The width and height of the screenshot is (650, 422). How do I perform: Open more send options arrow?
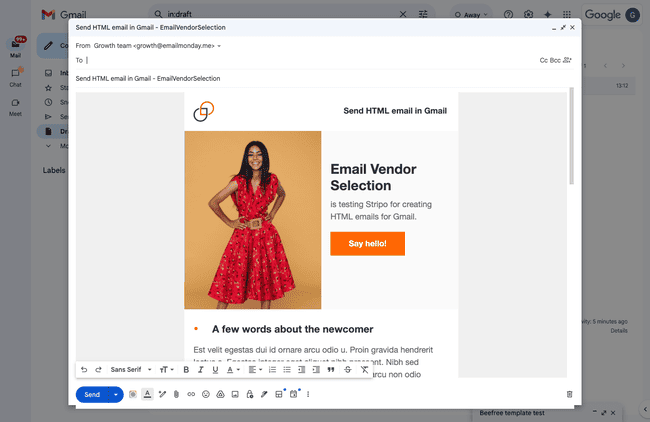tap(116, 394)
